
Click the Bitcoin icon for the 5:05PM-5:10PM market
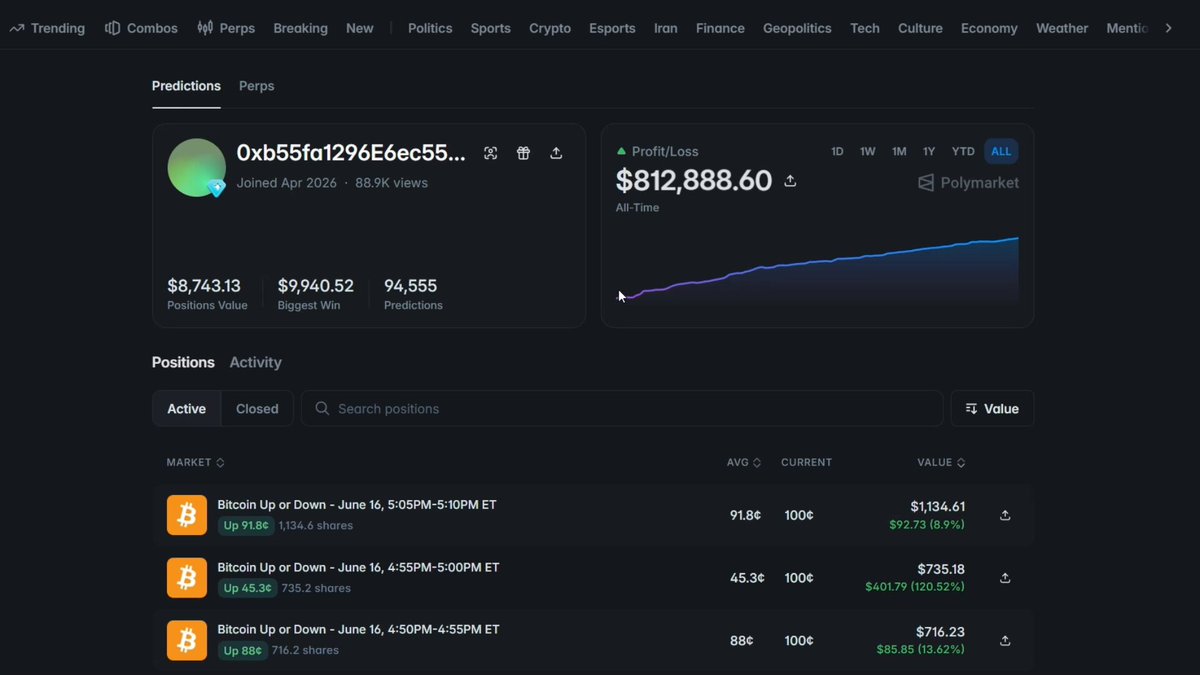click(x=187, y=515)
